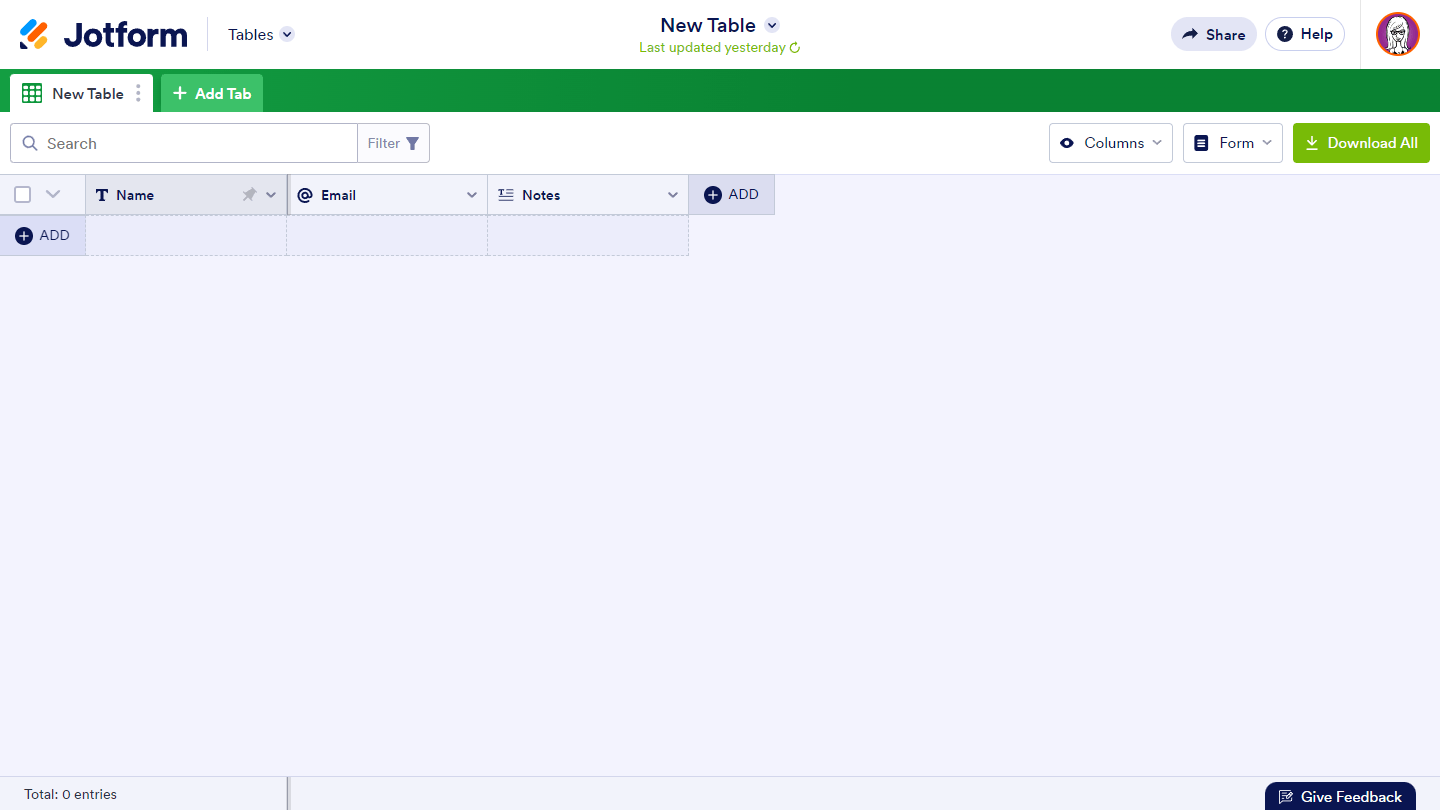Click the 'Total: 0 entries' status text

[x=71, y=794]
